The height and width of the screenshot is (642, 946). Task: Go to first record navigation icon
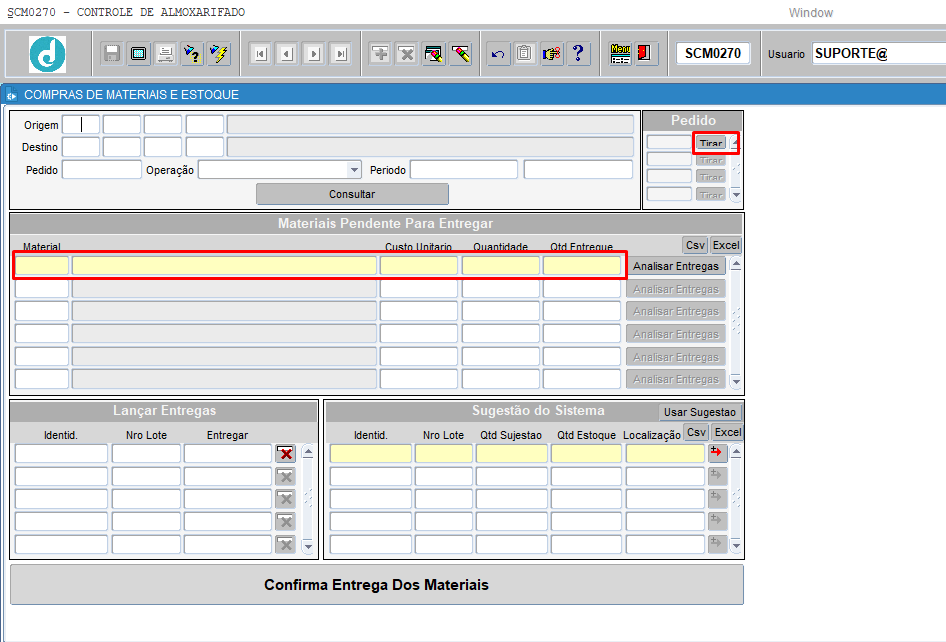(x=260, y=54)
